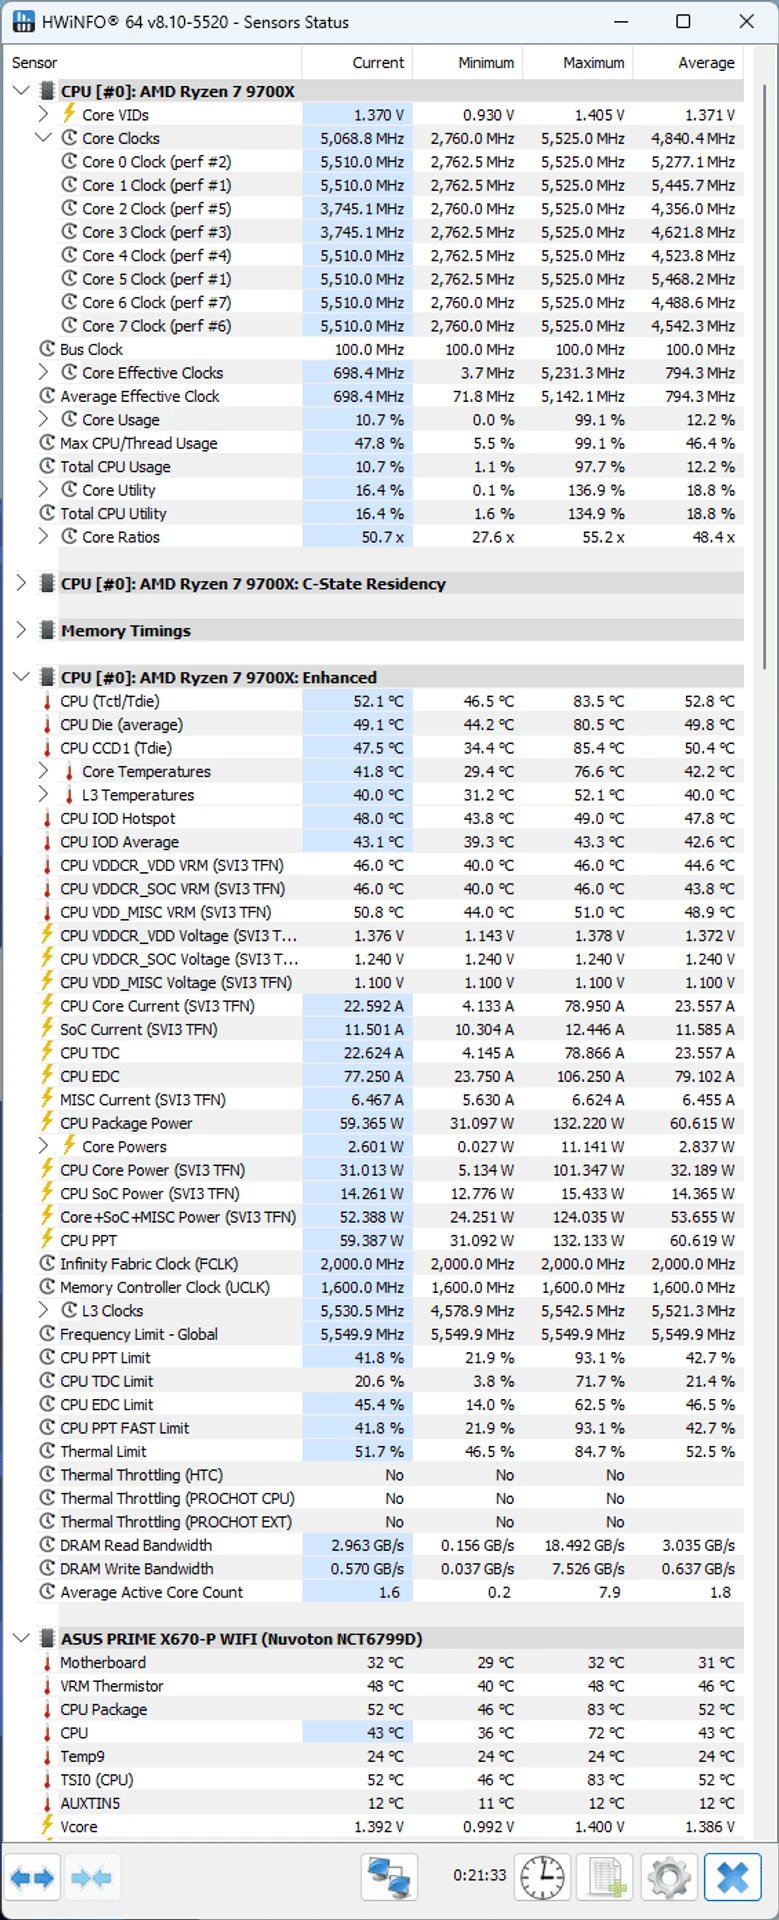Expand the Core VIDs node

click(x=43, y=114)
